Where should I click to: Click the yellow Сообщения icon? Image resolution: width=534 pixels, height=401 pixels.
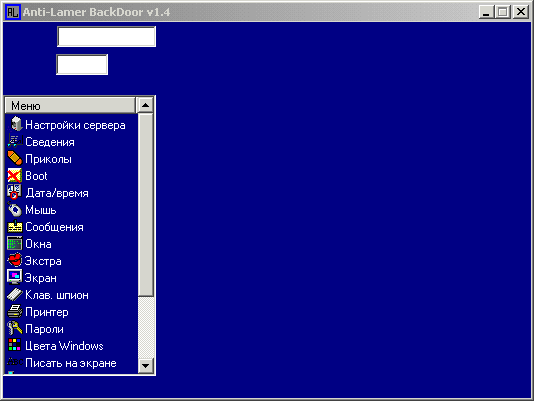click(x=15, y=227)
